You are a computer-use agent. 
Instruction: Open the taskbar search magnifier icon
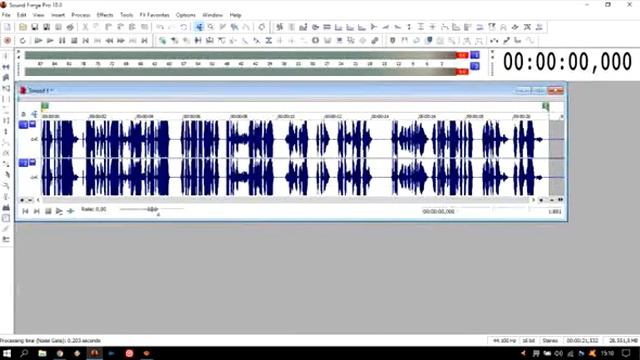[x=24, y=353]
